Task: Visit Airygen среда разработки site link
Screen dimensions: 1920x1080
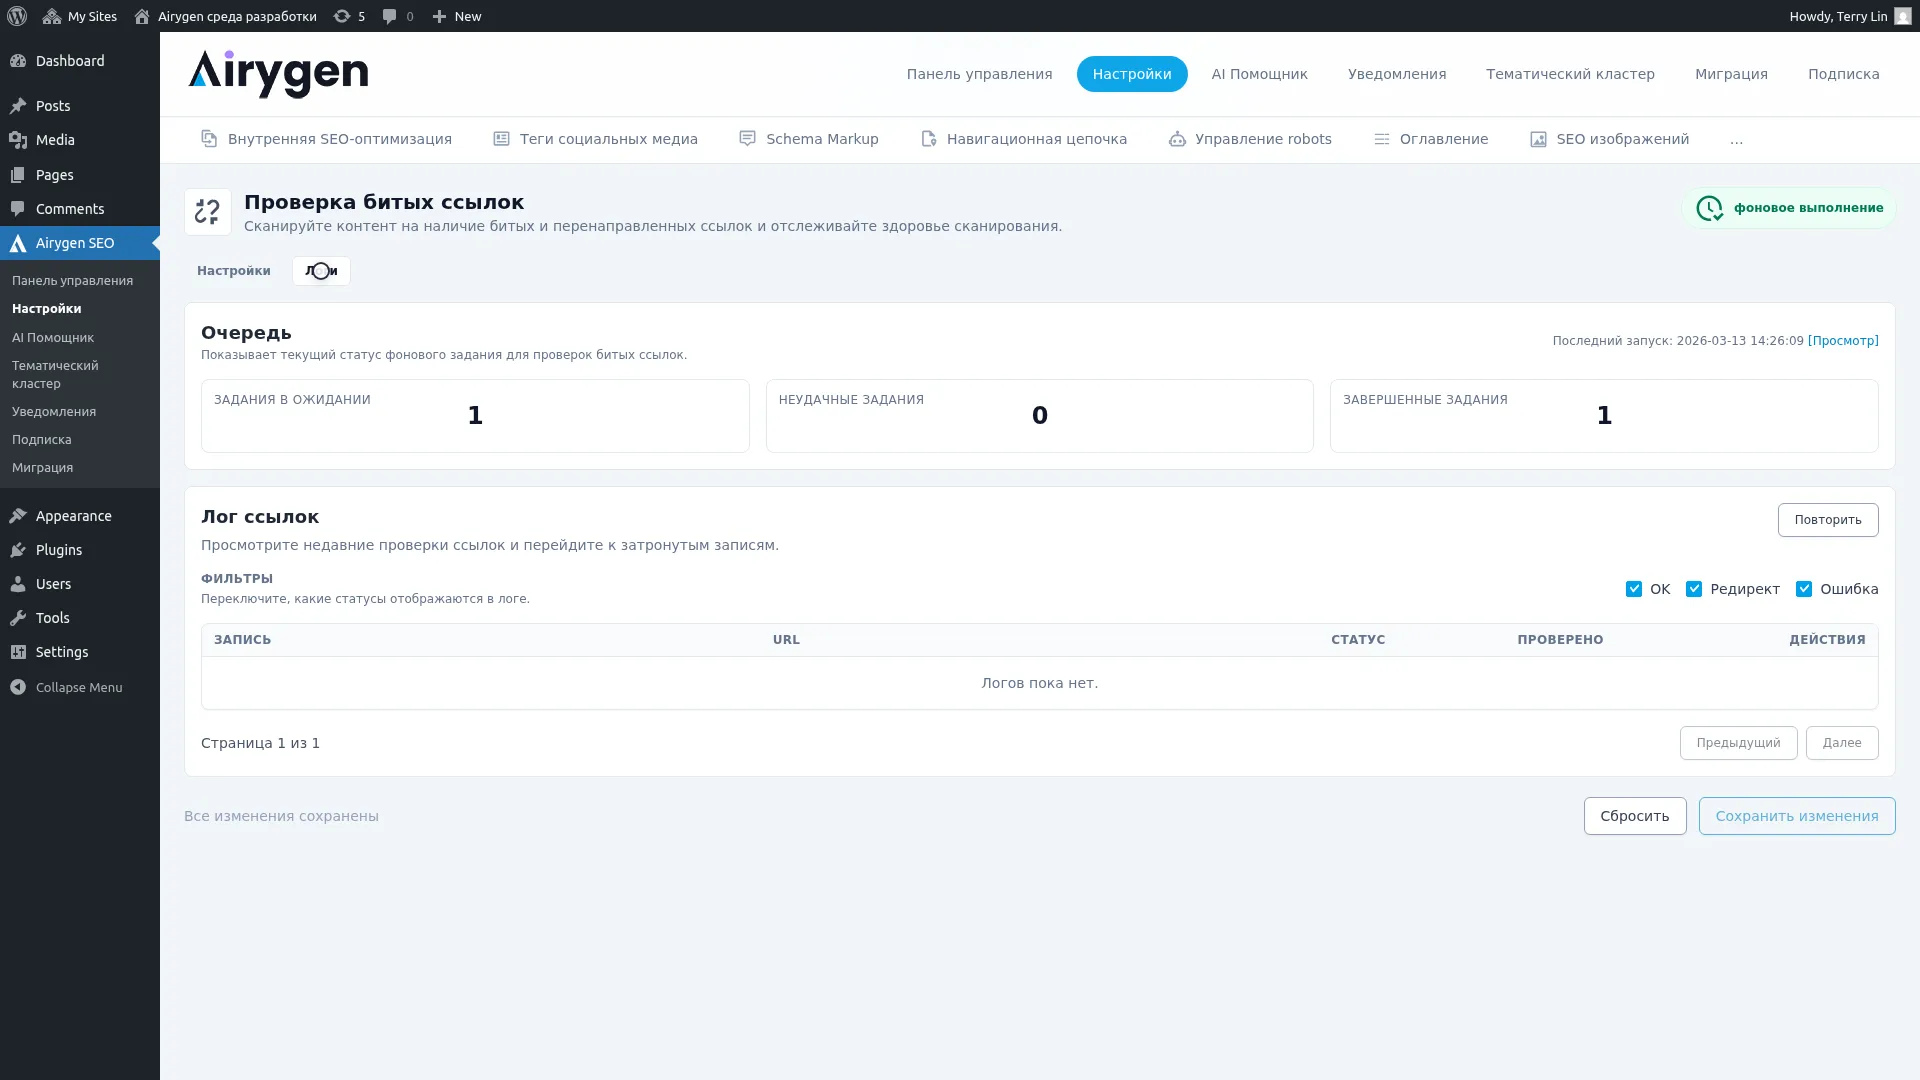Action: click(225, 16)
